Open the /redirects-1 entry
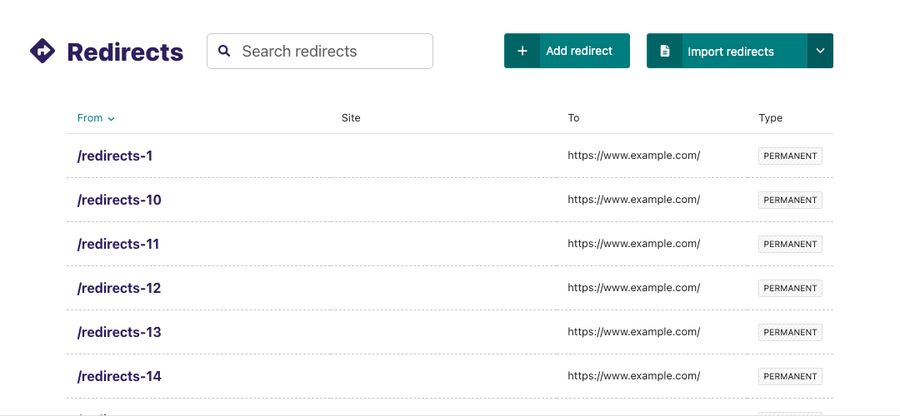Viewport: 900px width, 416px height. [115, 156]
